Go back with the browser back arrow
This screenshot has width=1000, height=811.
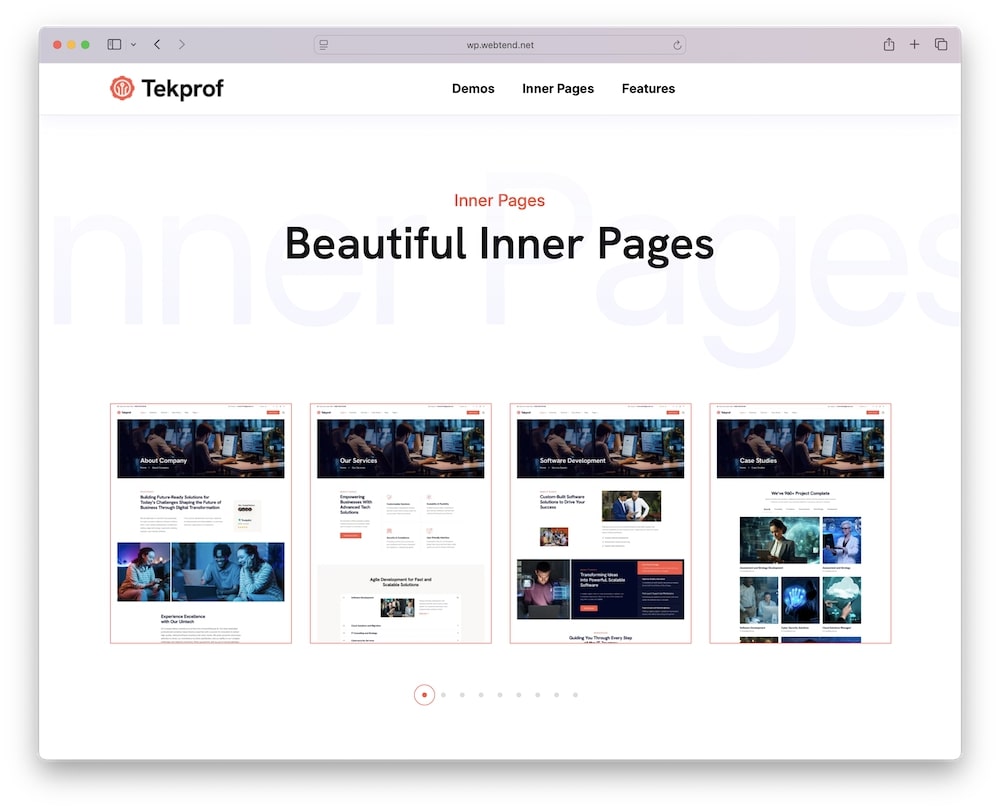pyautogui.click(x=157, y=45)
